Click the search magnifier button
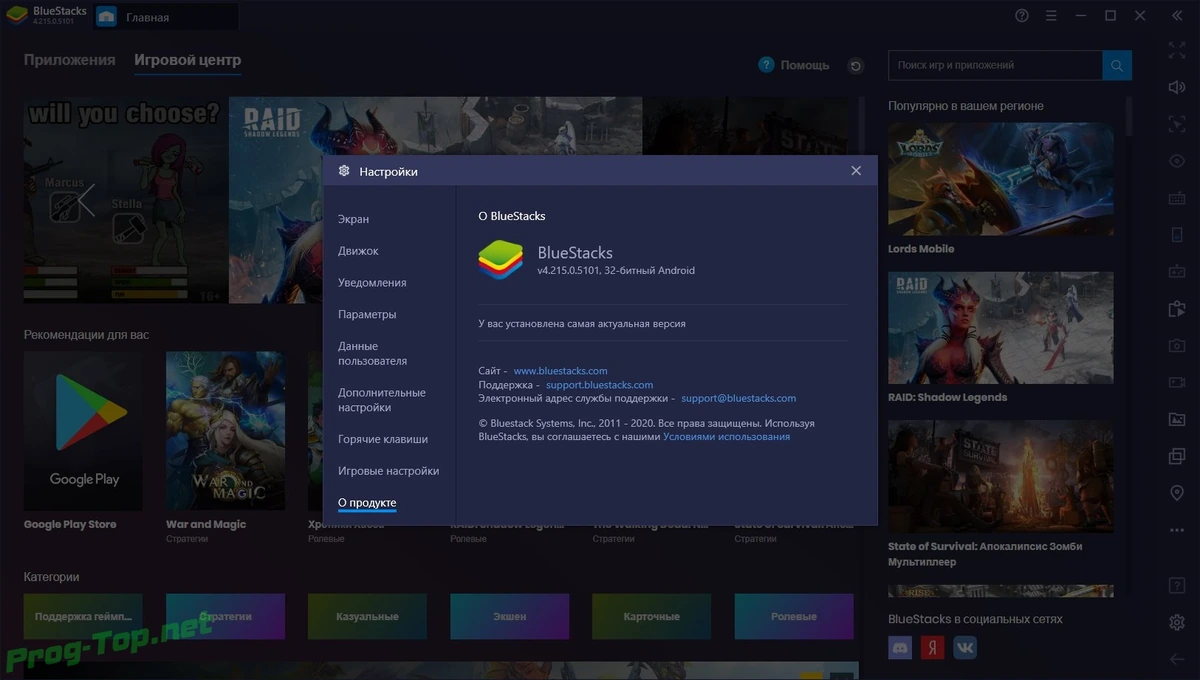The height and width of the screenshot is (680, 1200). (x=1117, y=66)
